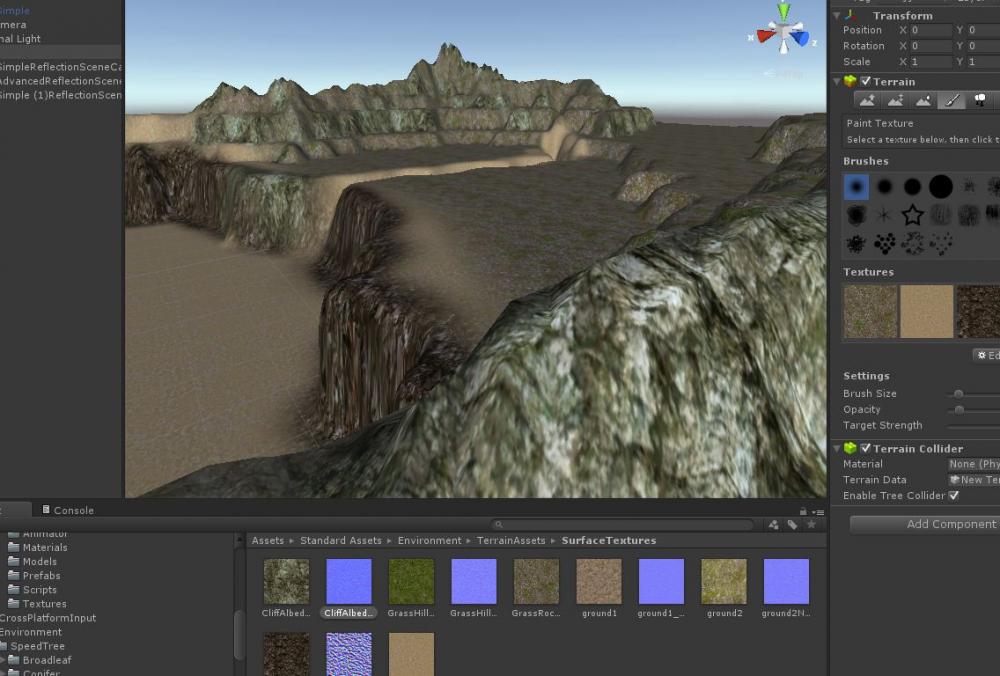Select the Place Trees terrain tool
The height and width of the screenshot is (676, 1000).
(x=980, y=101)
